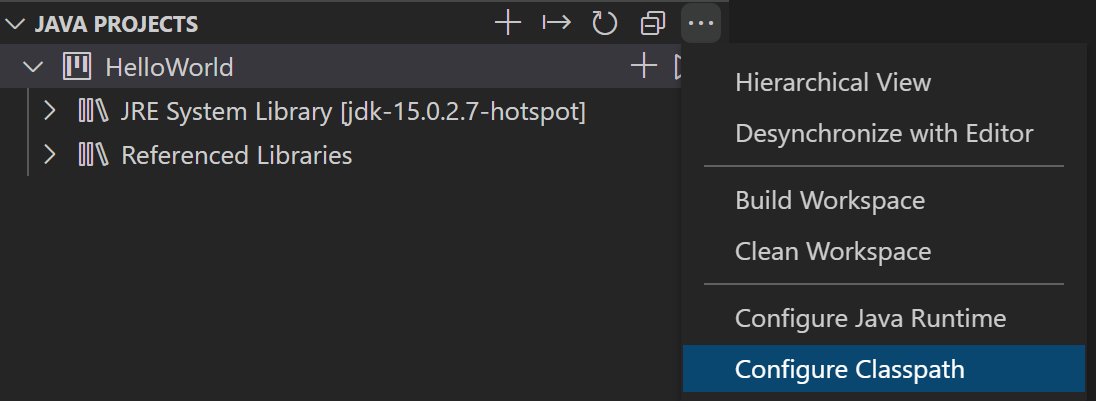Click the three-dots more actions button
The image size is (1096, 401).
[x=701, y=24]
